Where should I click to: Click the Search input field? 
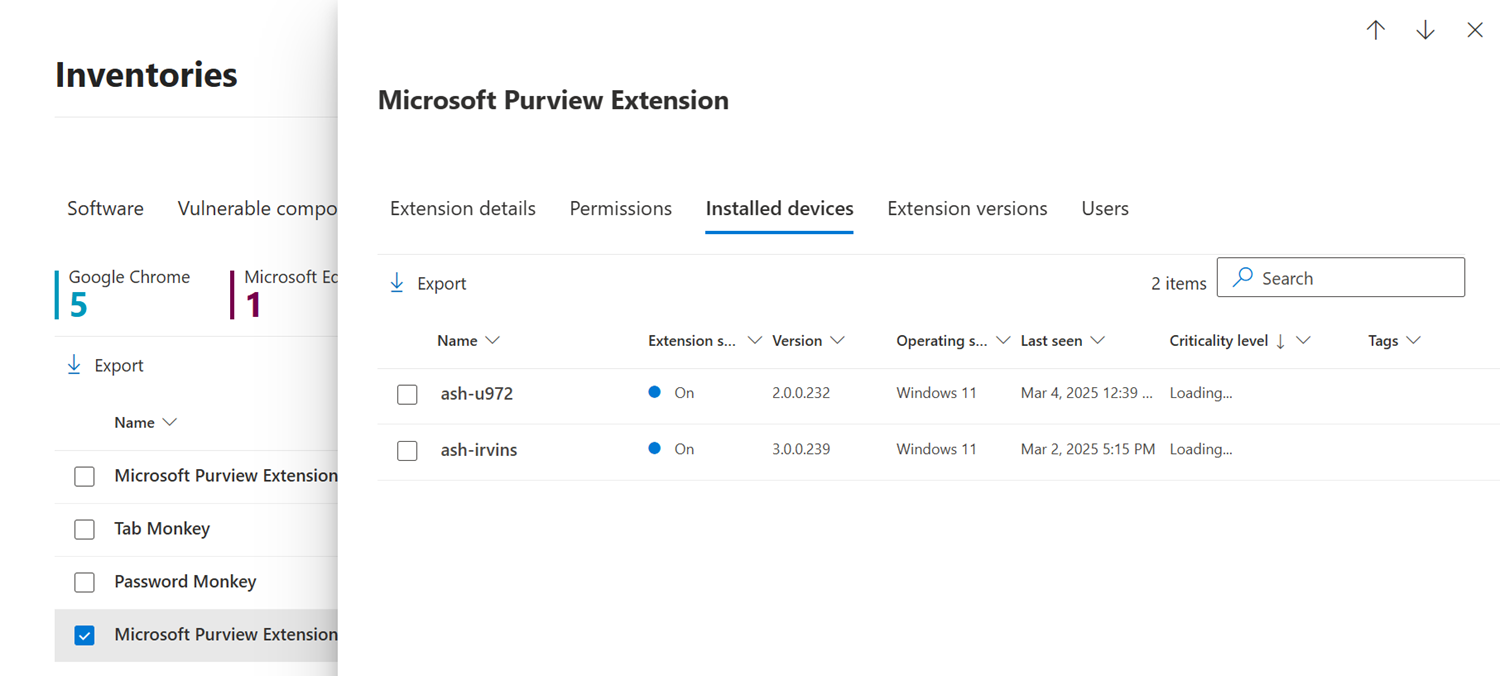pyautogui.click(x=1341, y=278)
